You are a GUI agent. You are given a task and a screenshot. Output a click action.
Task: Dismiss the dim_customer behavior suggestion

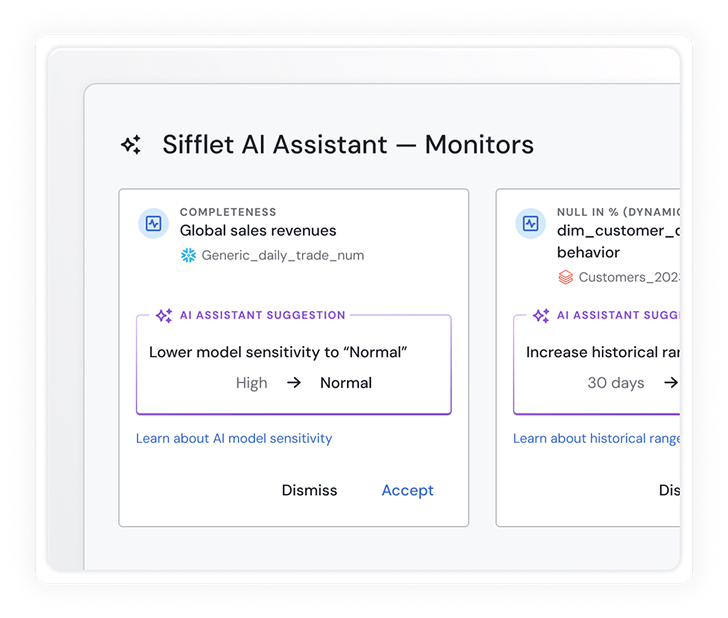pos(669,490)
